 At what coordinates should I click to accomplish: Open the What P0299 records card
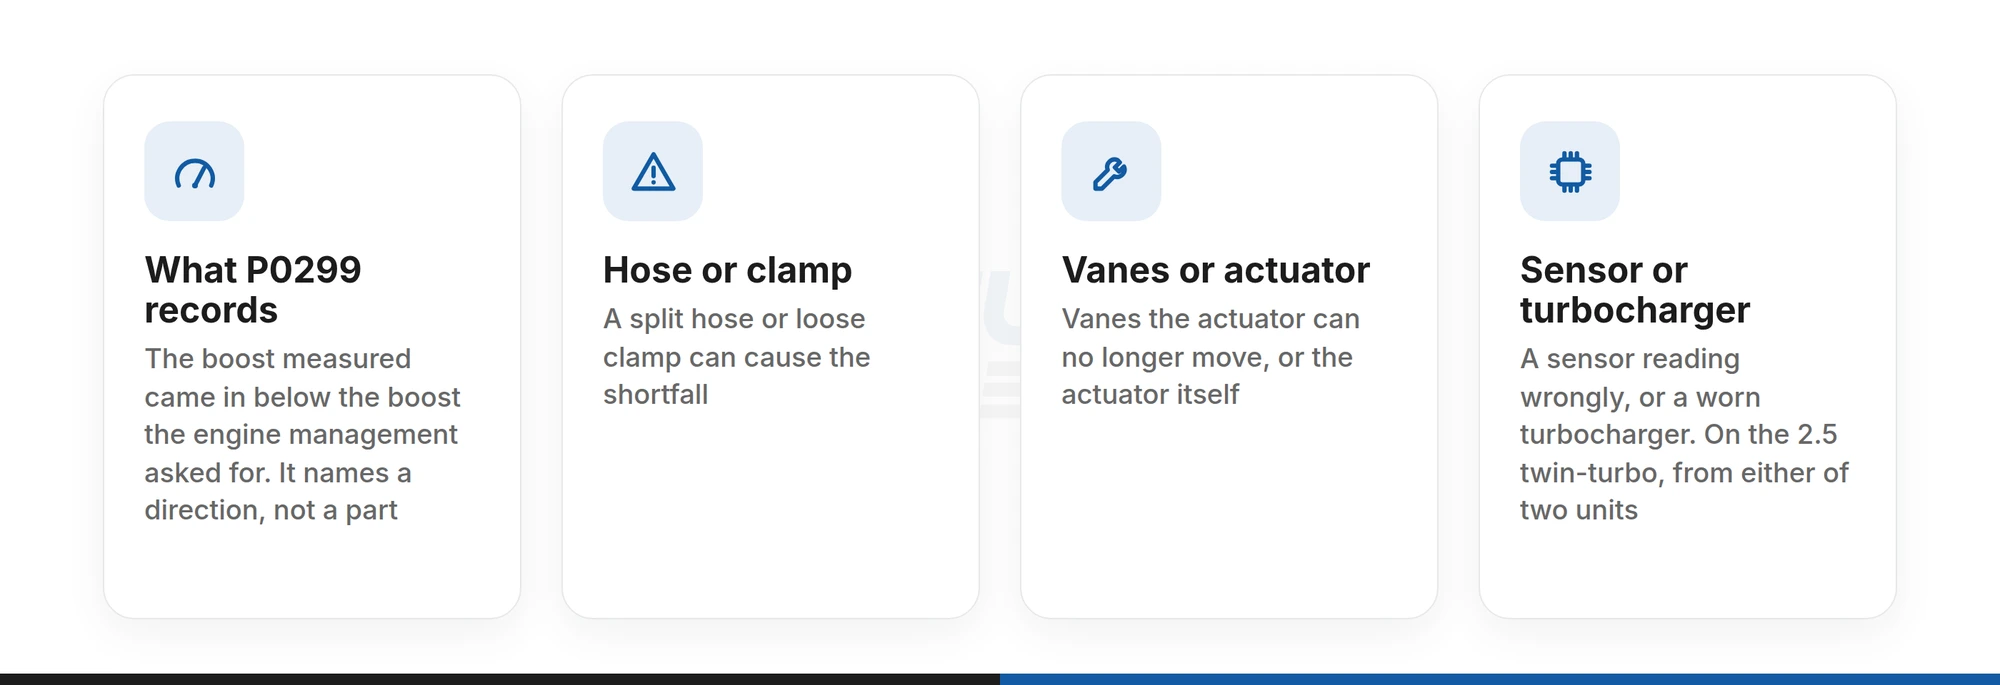pos(312,346)
